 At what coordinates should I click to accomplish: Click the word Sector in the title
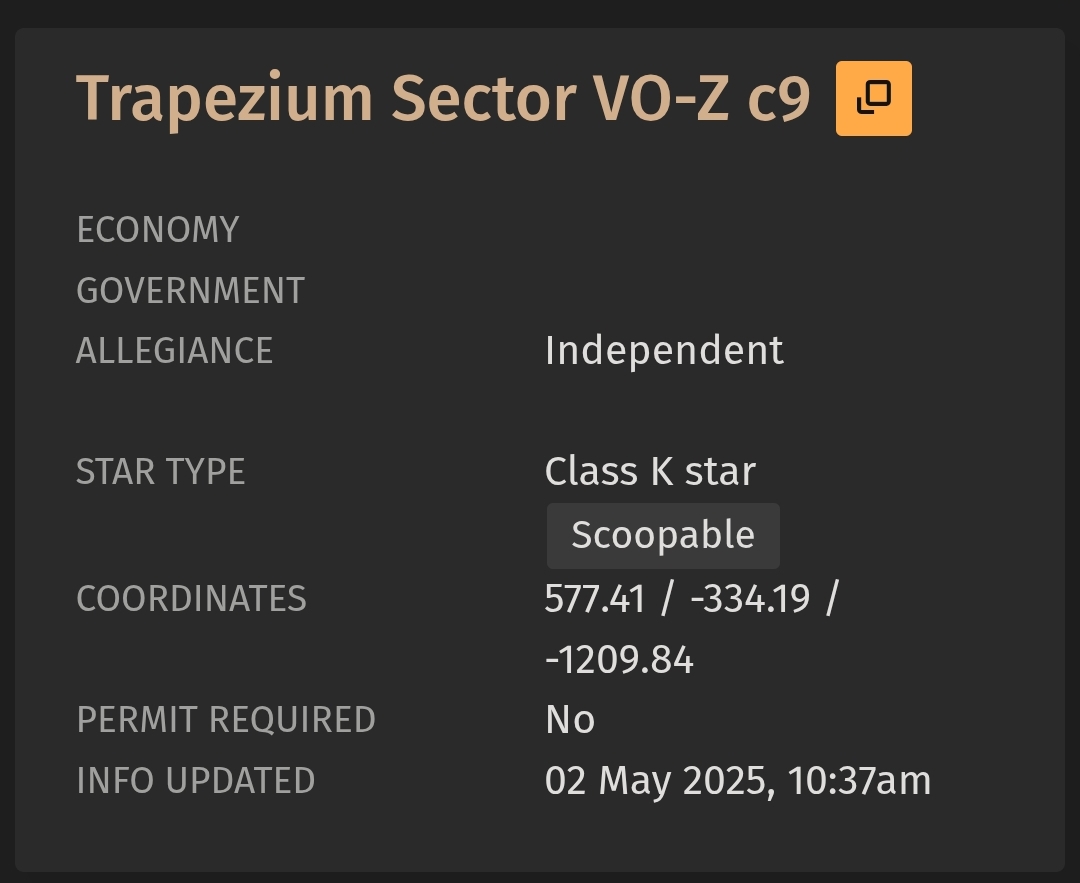click(x=484, y=99)
